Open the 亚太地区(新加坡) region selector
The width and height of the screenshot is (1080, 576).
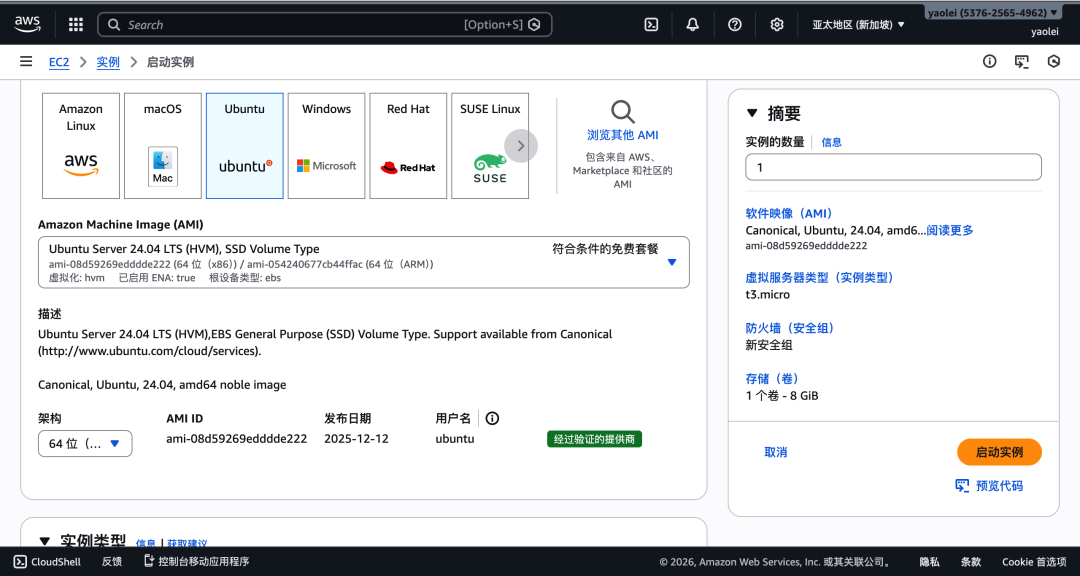coord(857,24)
